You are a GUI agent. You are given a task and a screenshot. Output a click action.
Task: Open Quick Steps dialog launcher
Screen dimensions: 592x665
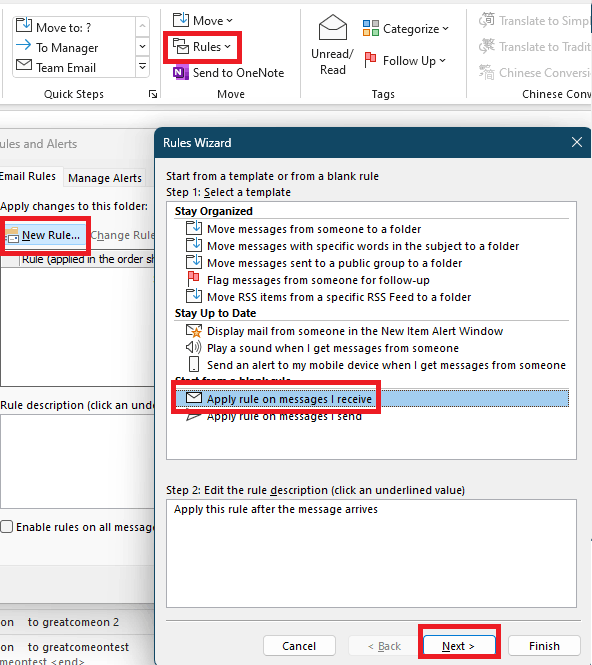point(153,94)
